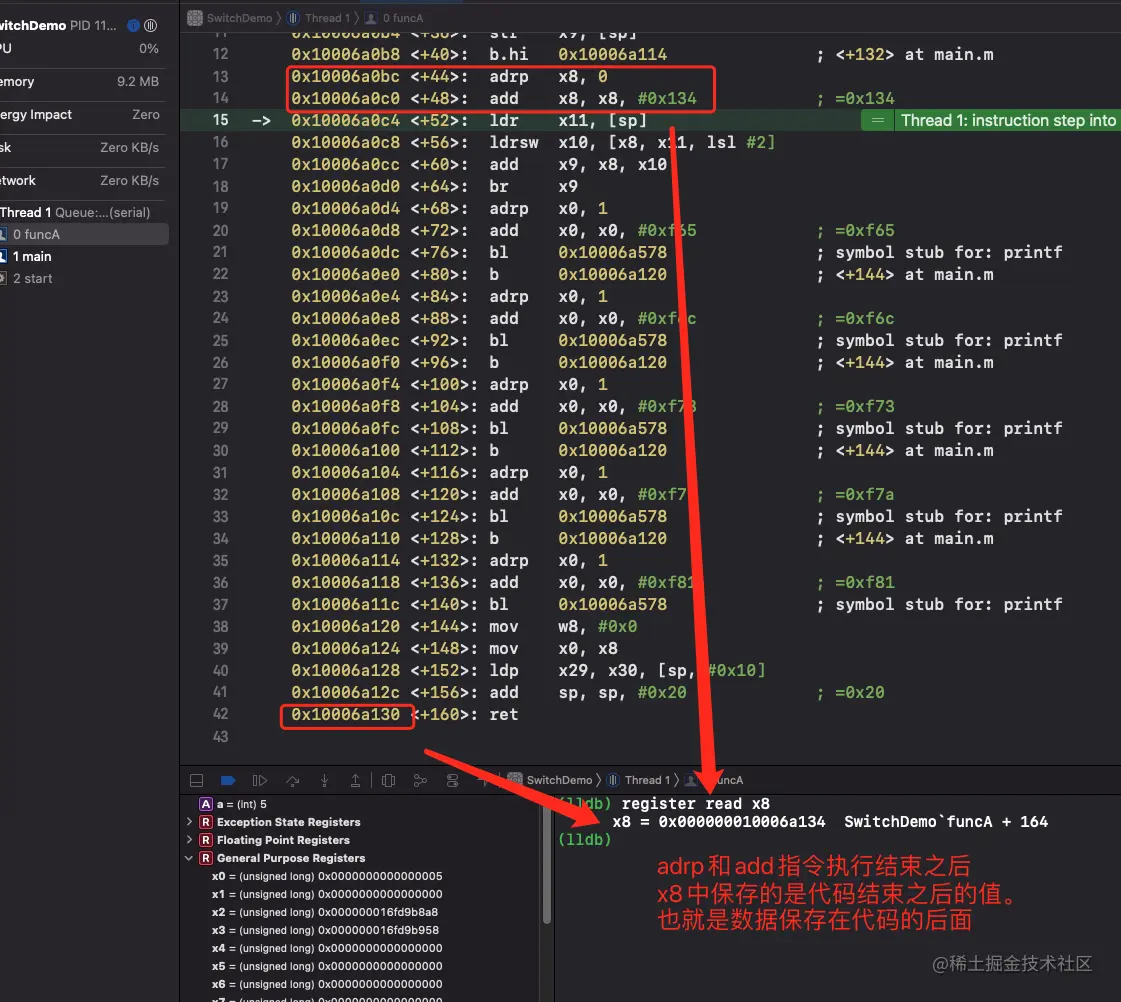Expand Floating Point Registers group
The image size is (1121, 1002).
coord(189,840)
